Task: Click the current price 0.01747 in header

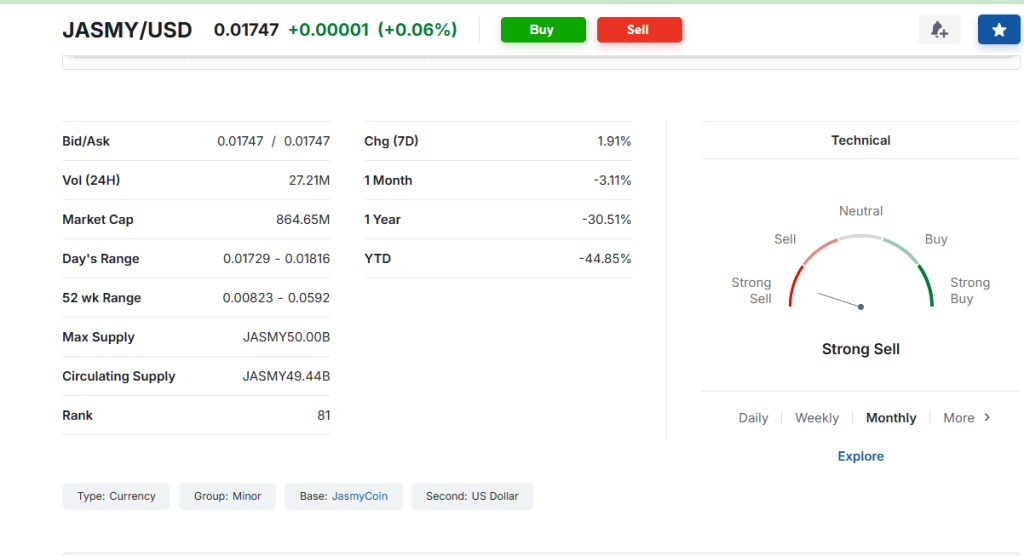Action: click(246, 29)
